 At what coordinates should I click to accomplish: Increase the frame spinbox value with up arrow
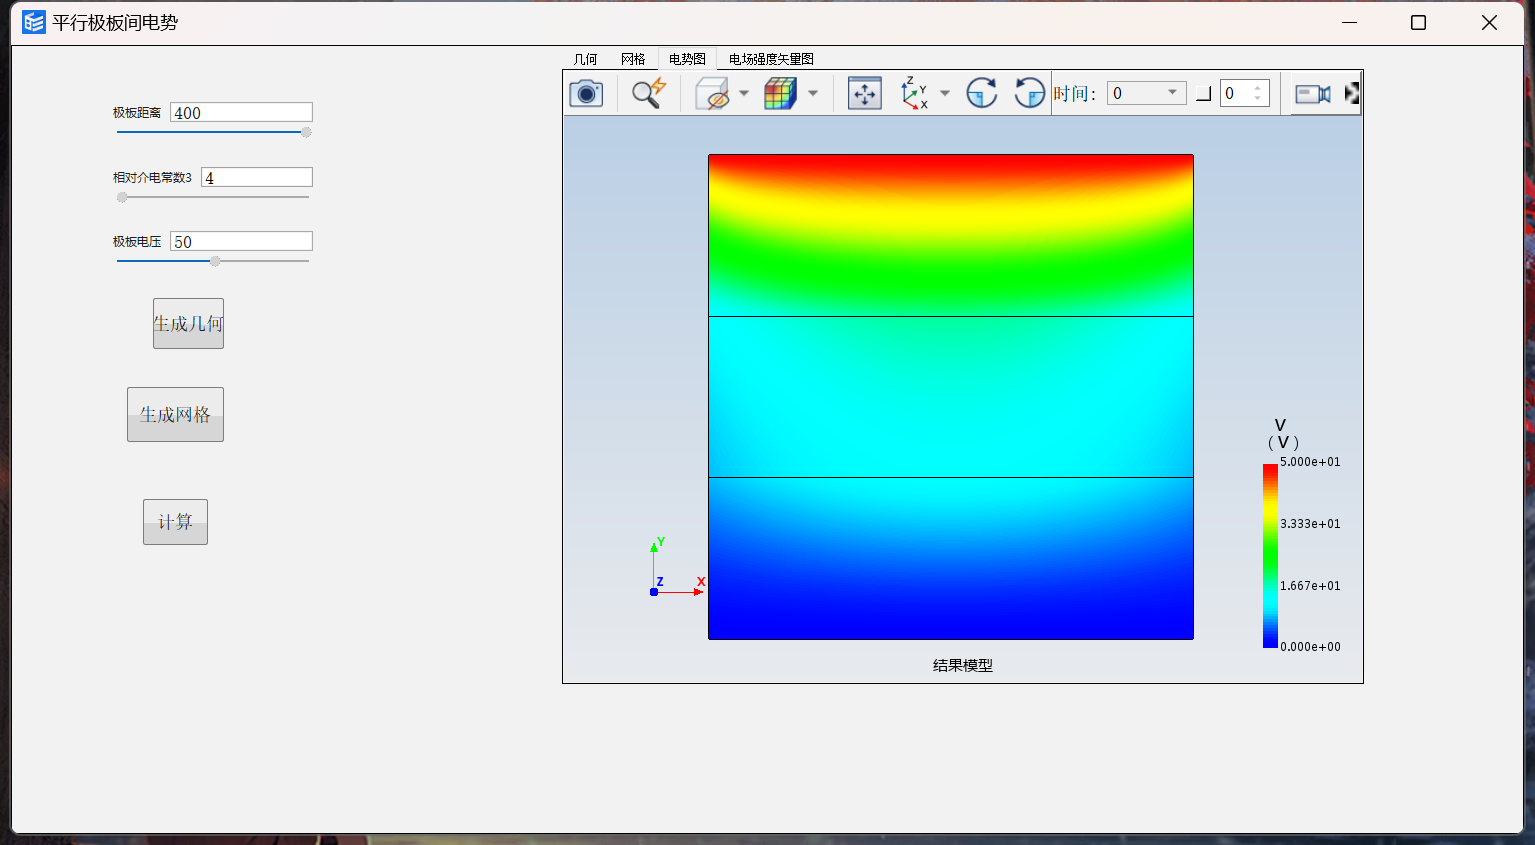(x=1258, y=88)
